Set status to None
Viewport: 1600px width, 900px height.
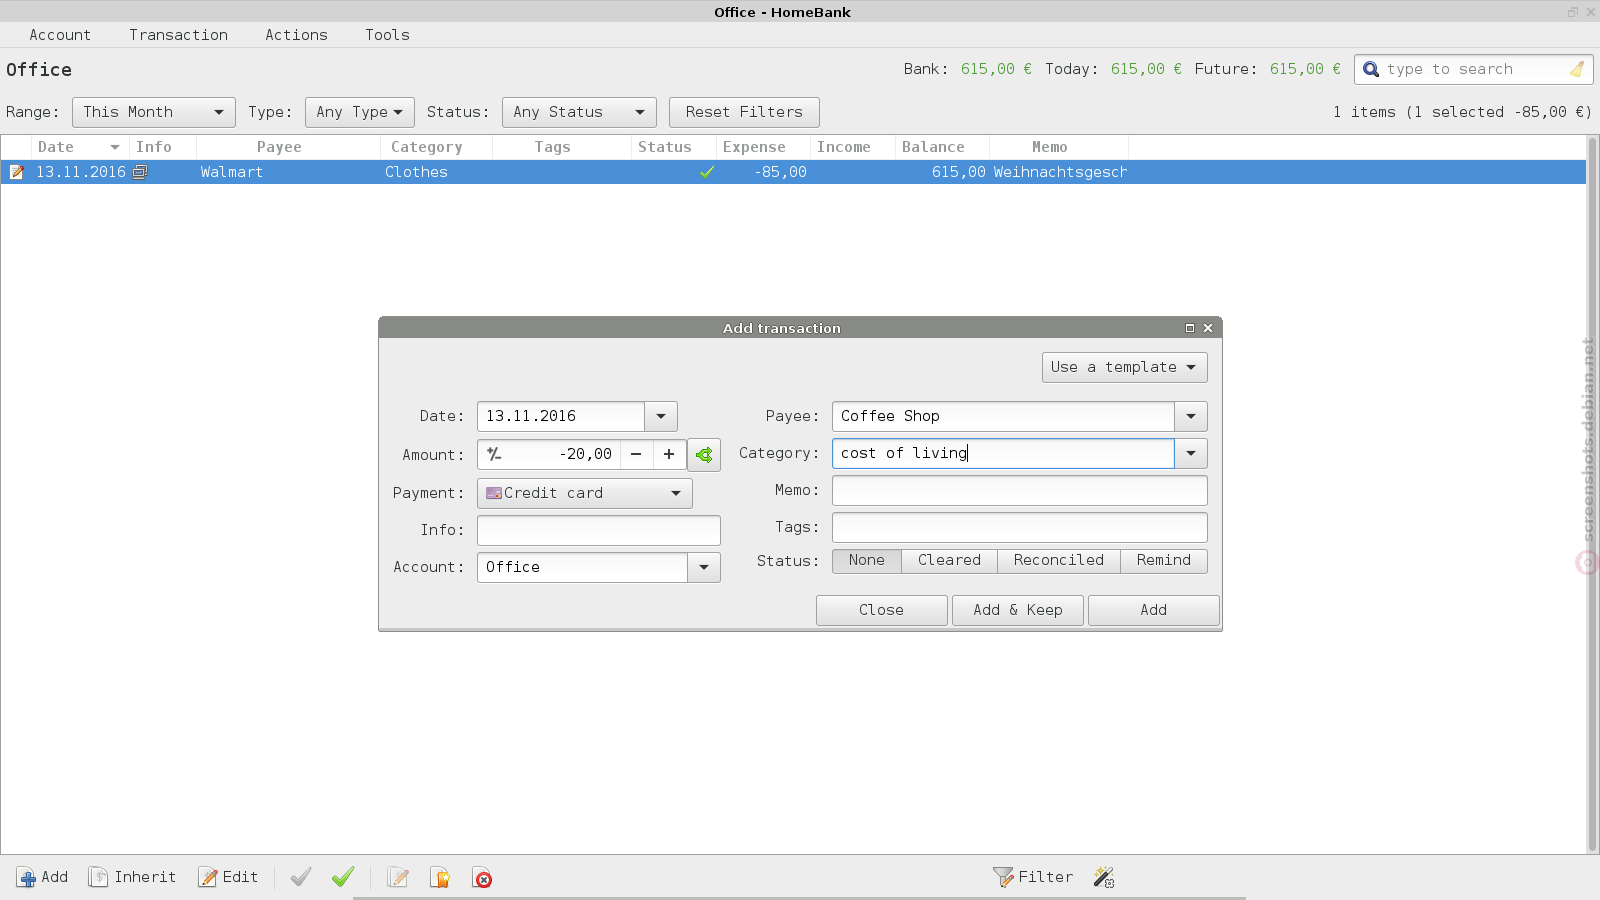pos(866,561)
